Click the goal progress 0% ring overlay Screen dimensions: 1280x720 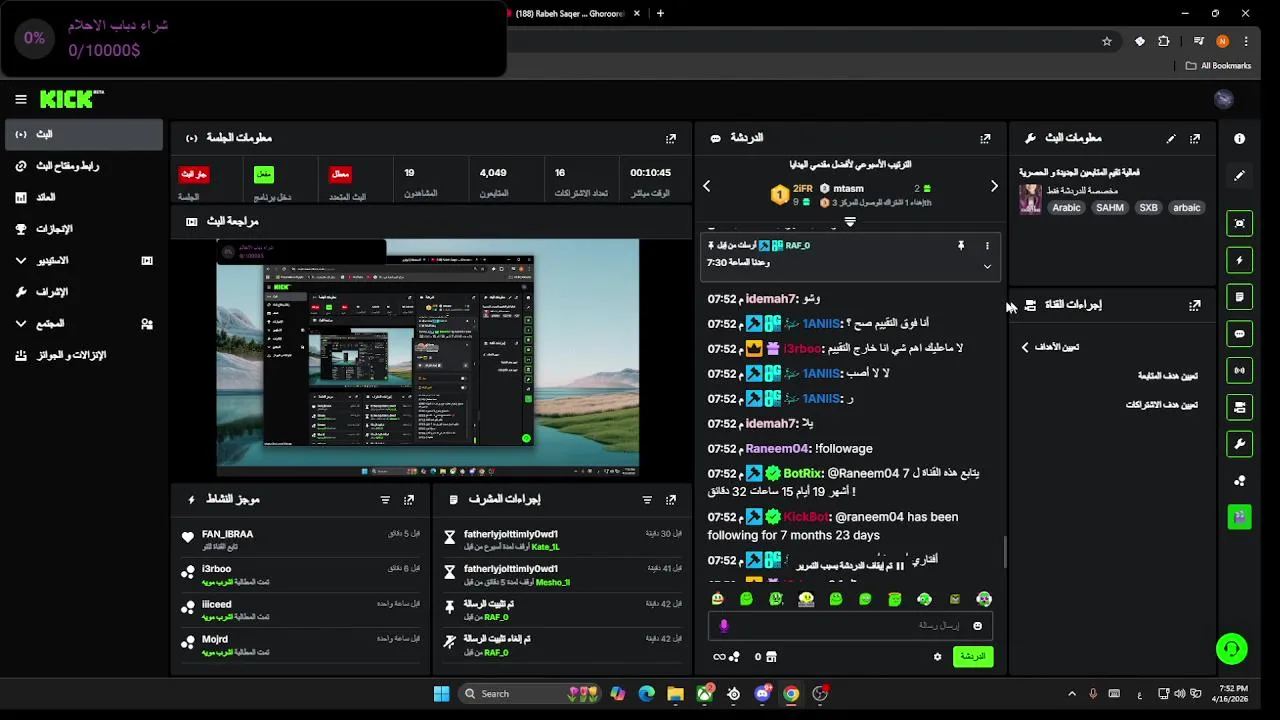[x=34, y=38]
